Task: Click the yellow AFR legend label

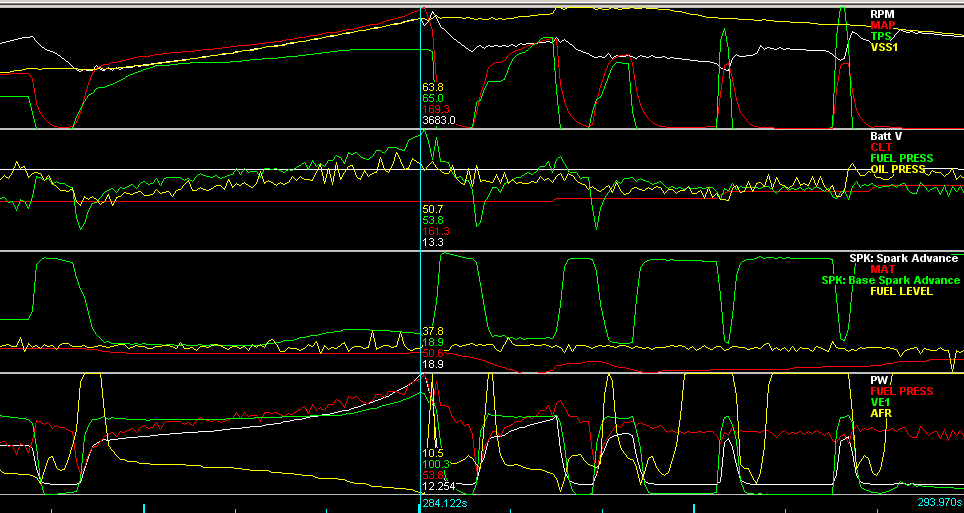Action: click(x=881, y=413)
